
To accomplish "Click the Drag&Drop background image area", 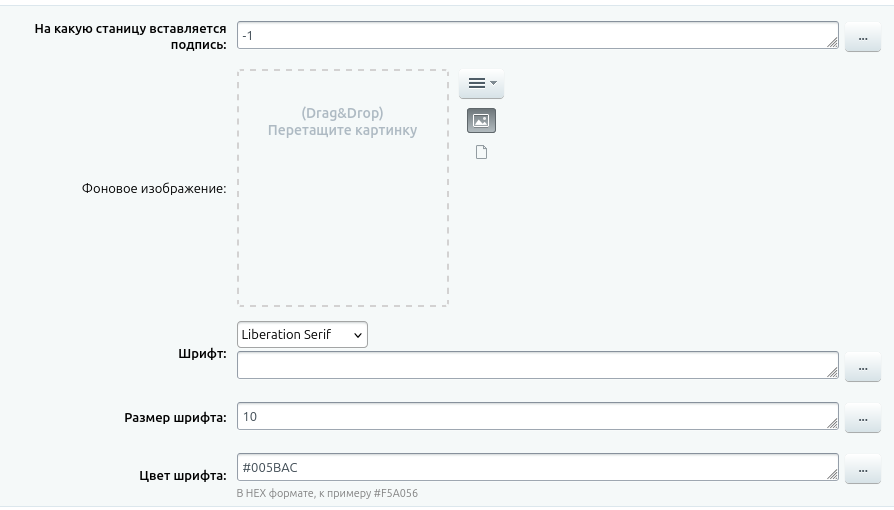I will (x=343, y=188).
